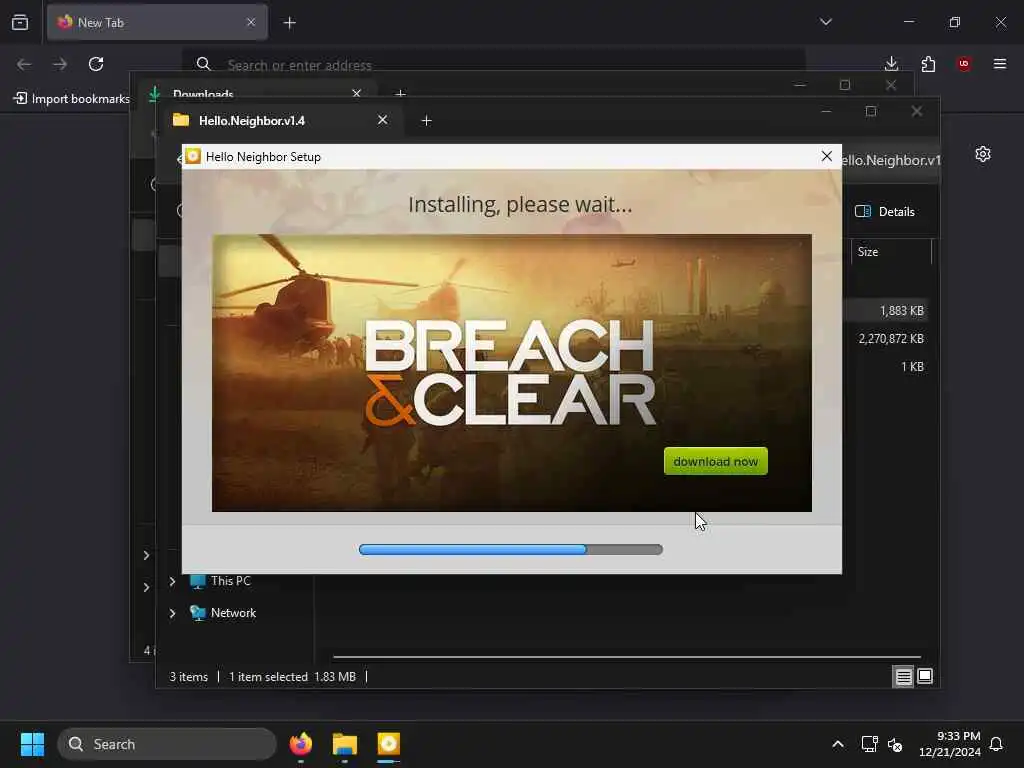Switch Explorer to large thumbnails view
This screenshot has width=1024, height=768.
pos(925,677)
